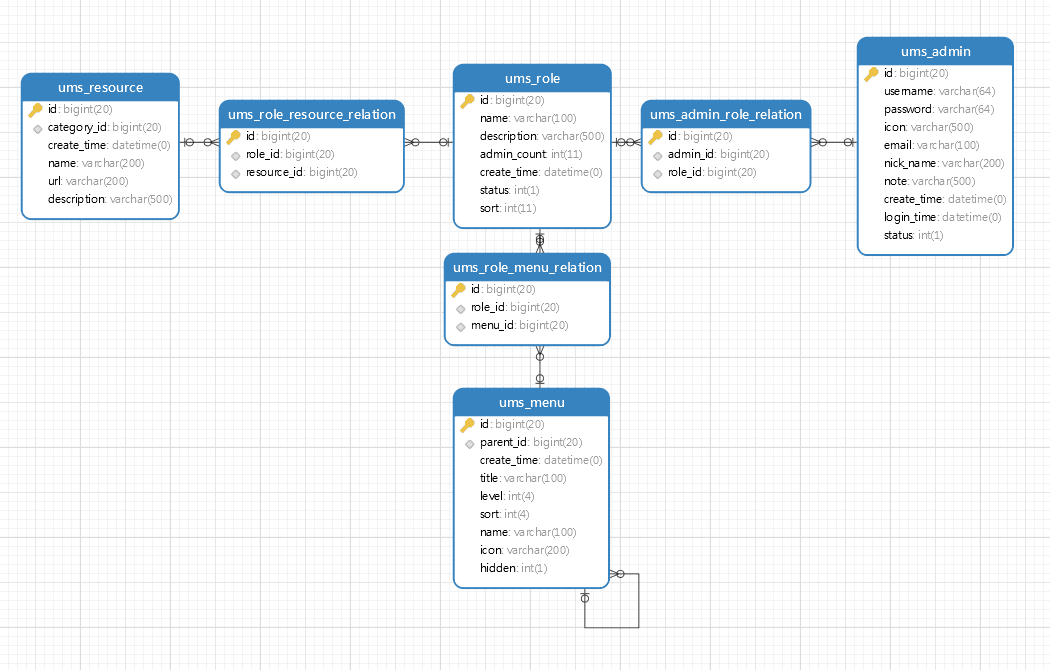Click relation line between ums_admin_role_relation and ums_admin
The height and width of the screenshot is (670, 1050).
pos(834,142)
